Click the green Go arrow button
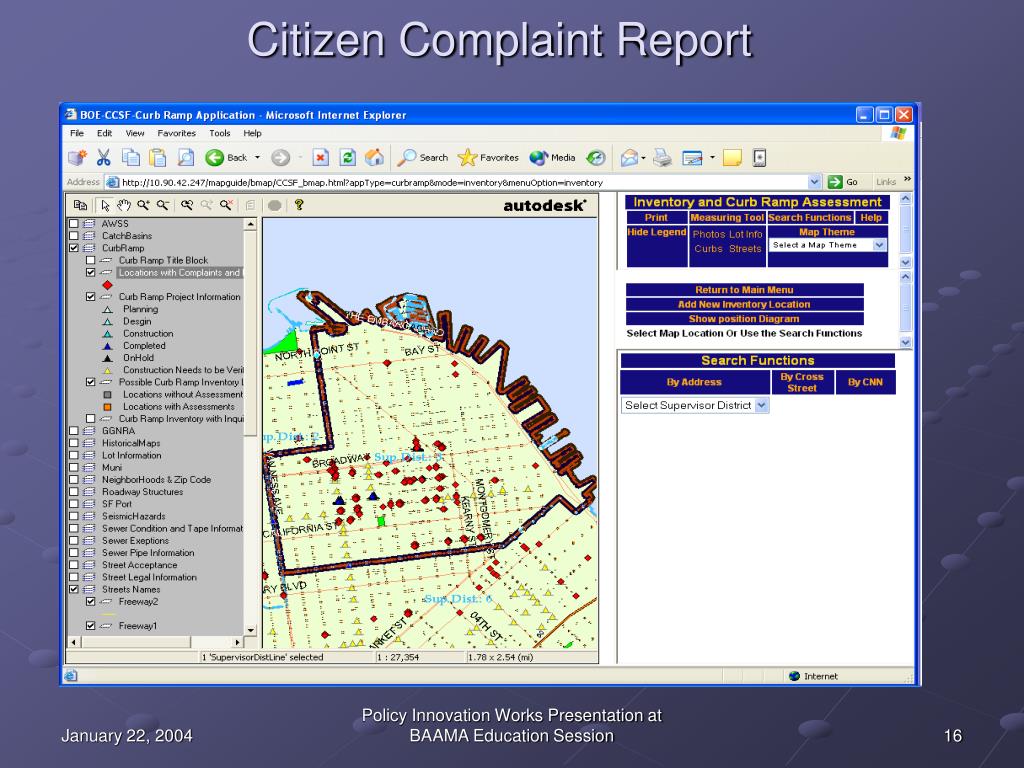 [x=835, y=182]
